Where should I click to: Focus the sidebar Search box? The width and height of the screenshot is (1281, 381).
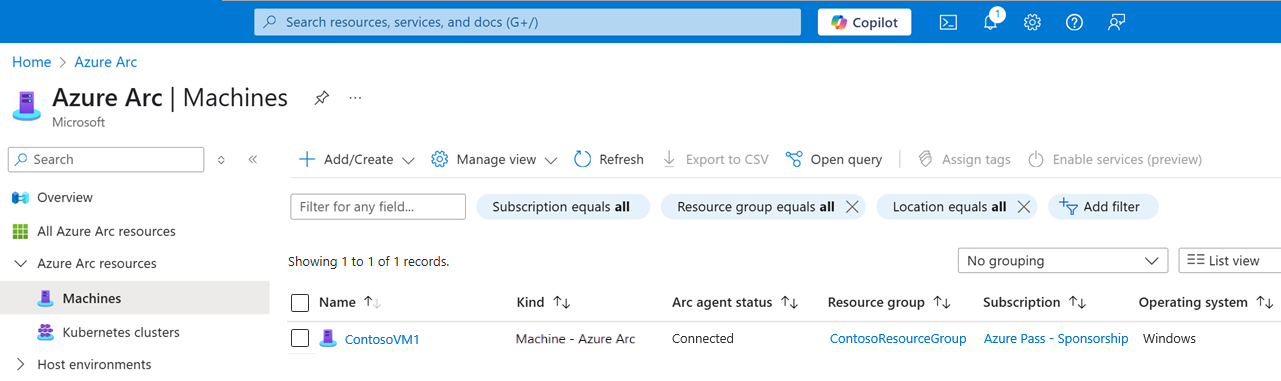coord(105,159)
